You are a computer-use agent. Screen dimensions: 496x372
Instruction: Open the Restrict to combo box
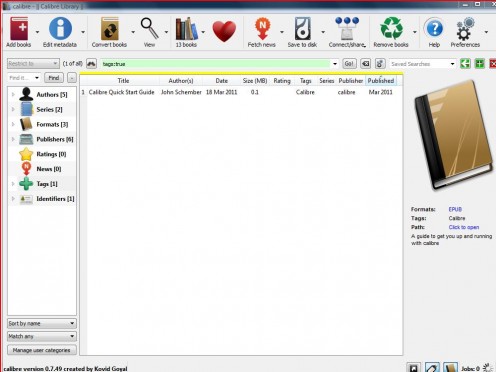[33, 64]
